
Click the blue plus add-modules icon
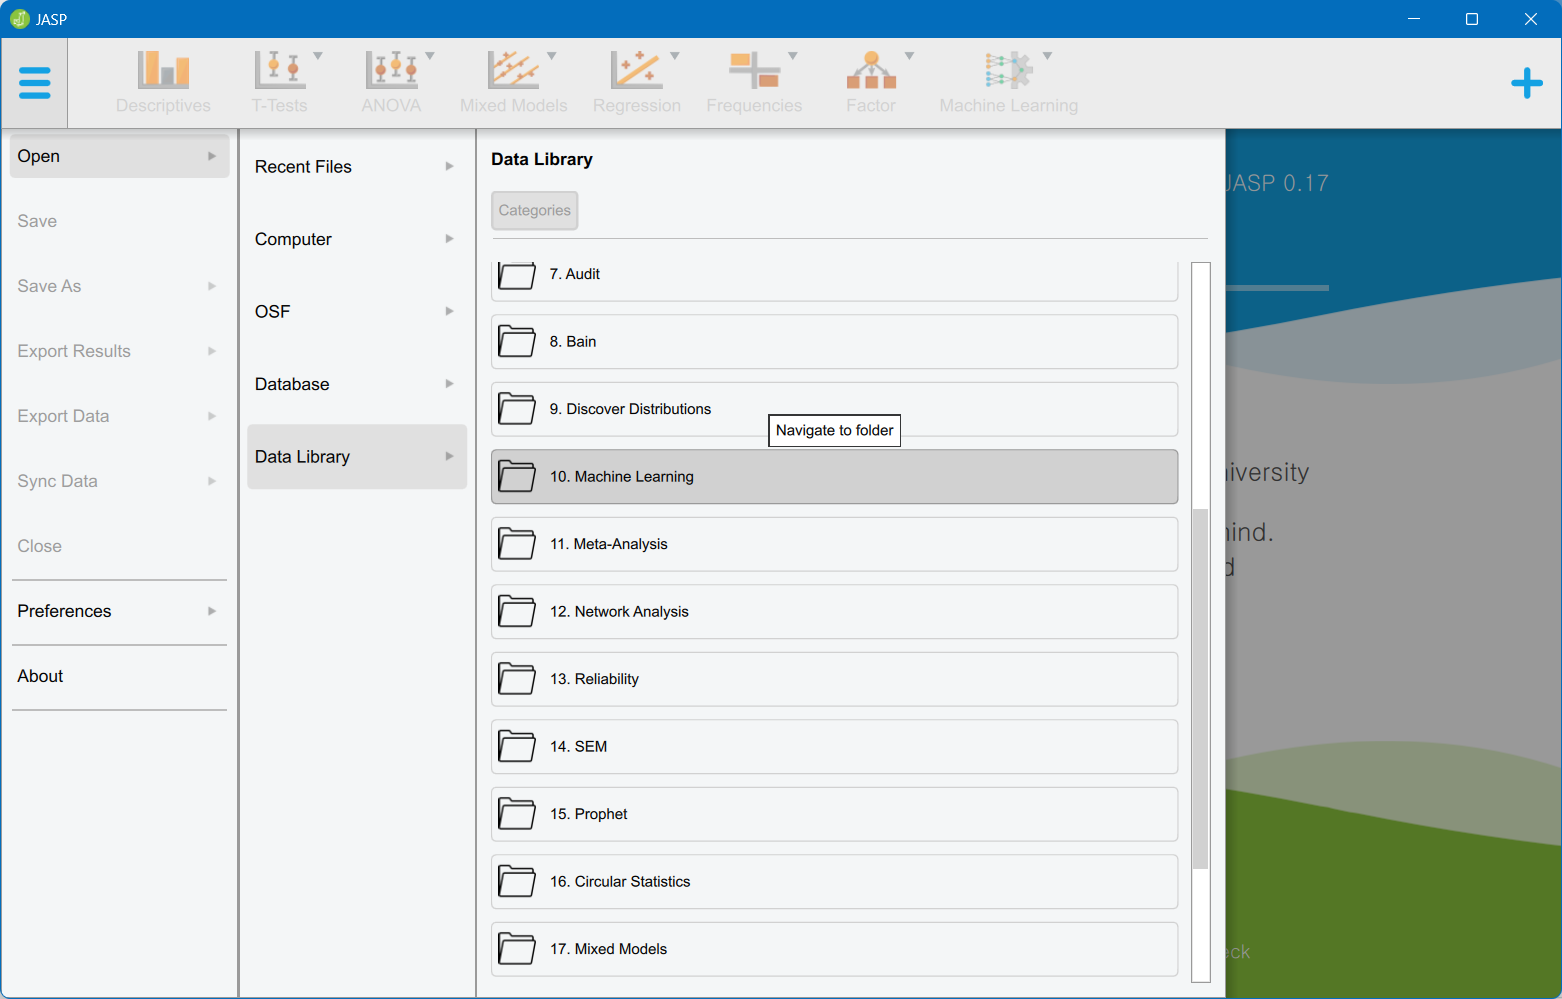[x=1526, y=83]
